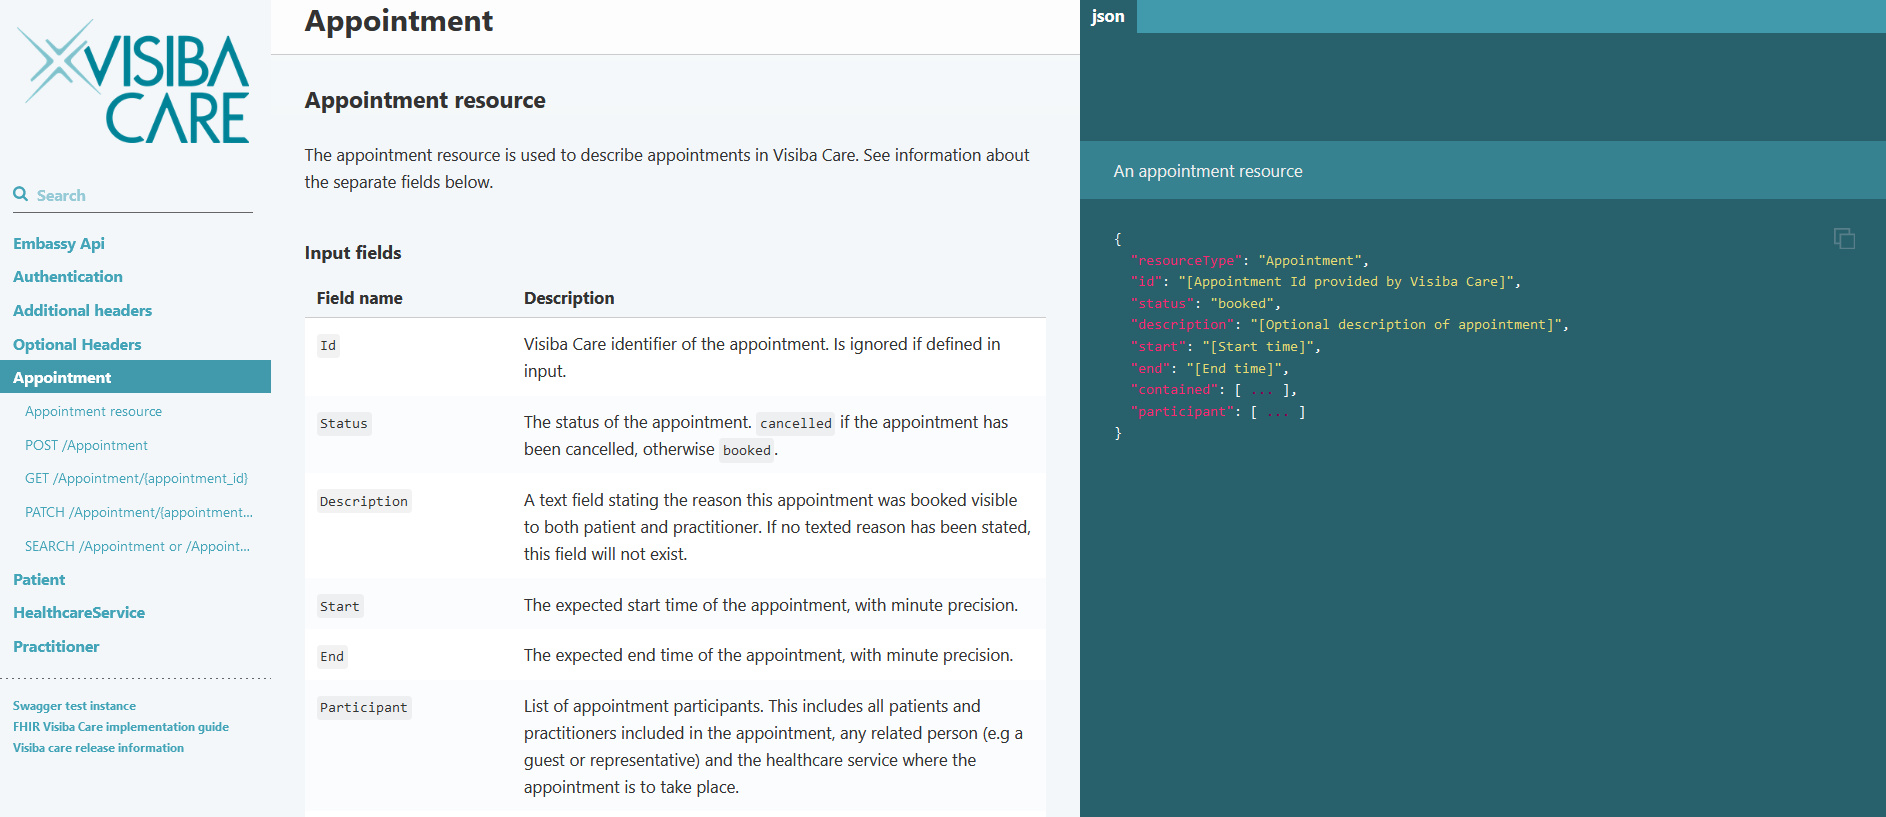Click the "description" line in JSON example
1886x817 pixels.
(x=1350, y=325)
